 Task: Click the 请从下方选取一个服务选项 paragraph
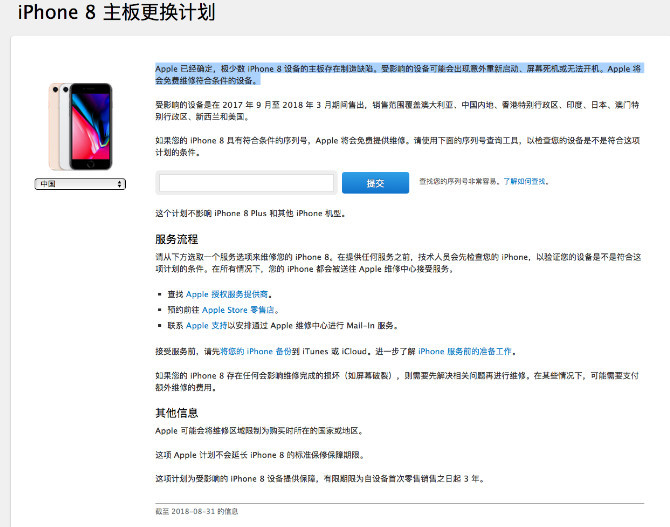coord(398,263)
